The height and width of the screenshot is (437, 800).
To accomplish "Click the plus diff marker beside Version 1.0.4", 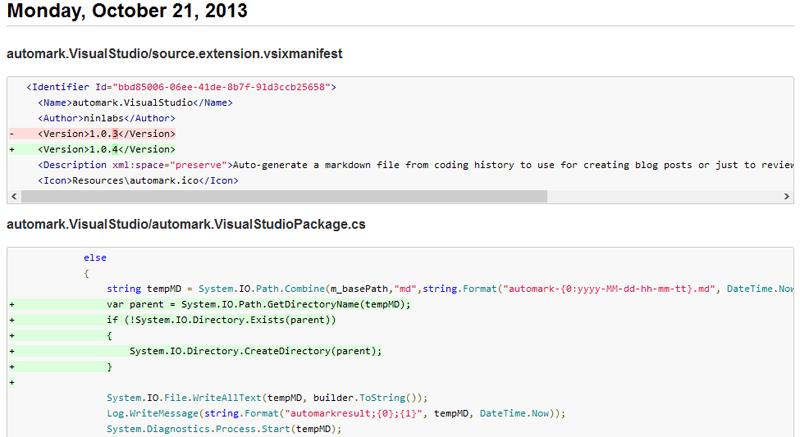I will pos(12,149).
